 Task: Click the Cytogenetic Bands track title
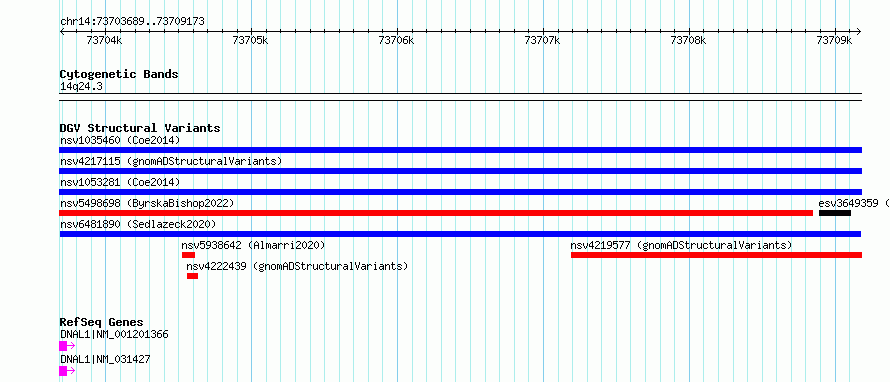(x=119, y=74)
